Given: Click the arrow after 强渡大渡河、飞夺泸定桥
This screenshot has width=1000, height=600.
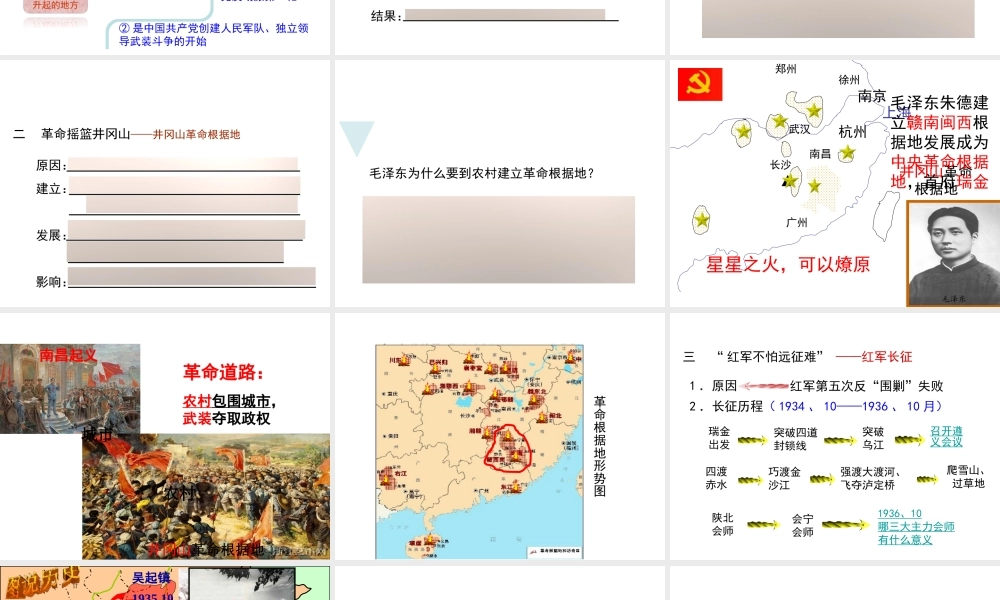Looking at the screenshot, I should click(x=927, y=479).
